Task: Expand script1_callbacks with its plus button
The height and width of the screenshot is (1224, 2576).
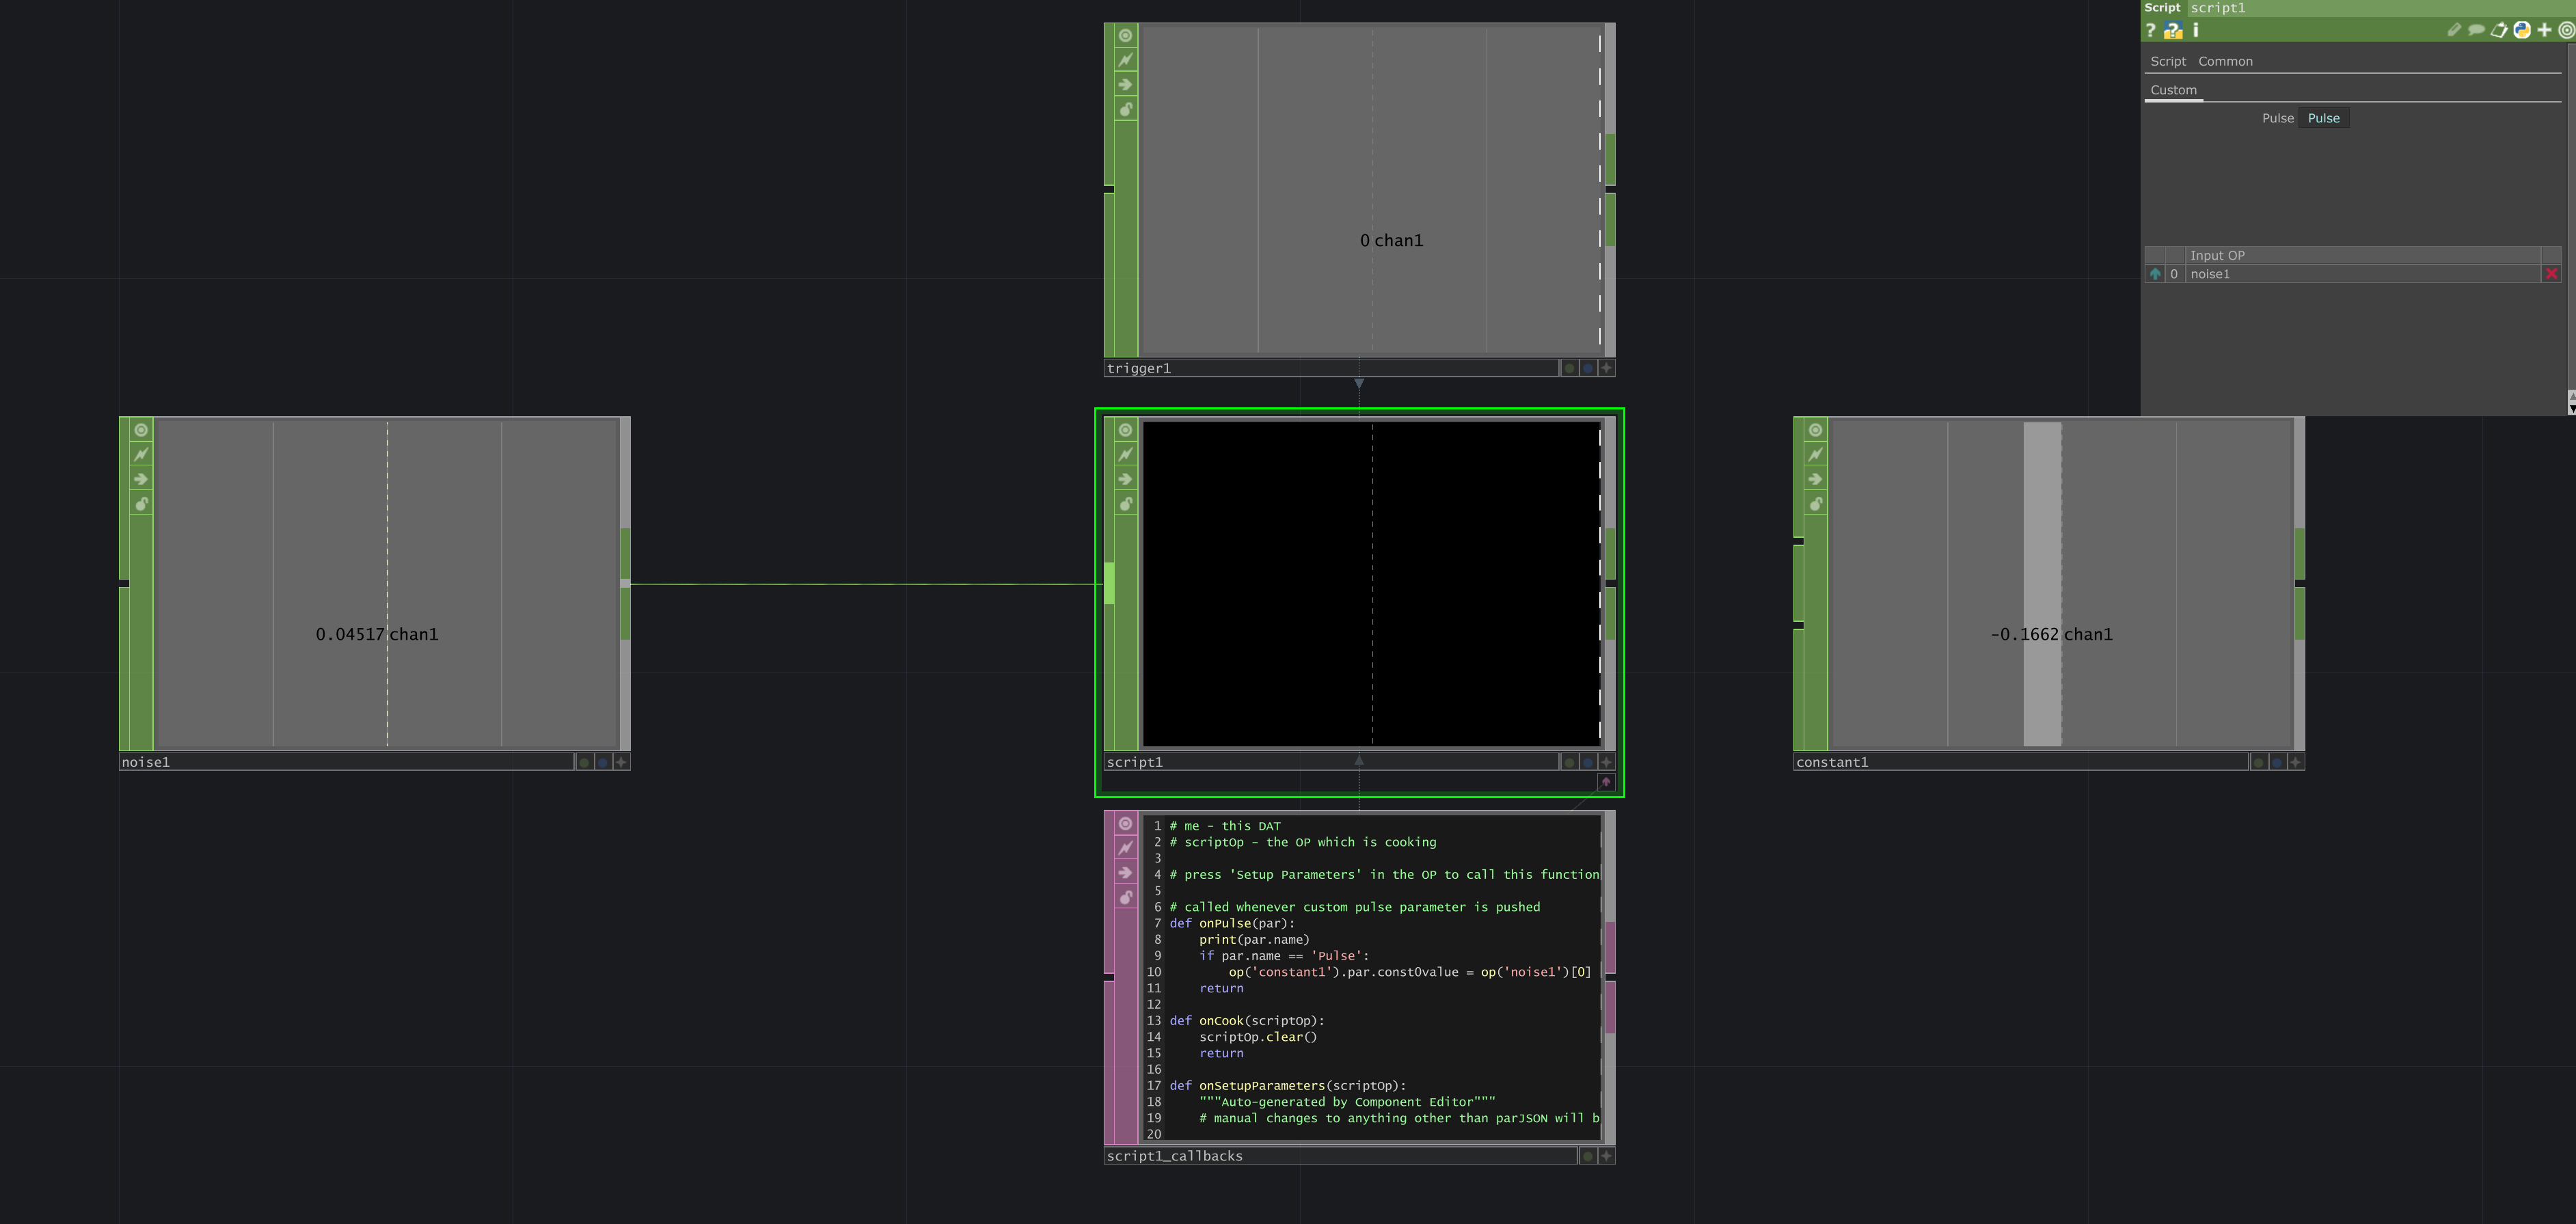Action: tap(1606, 1156)
